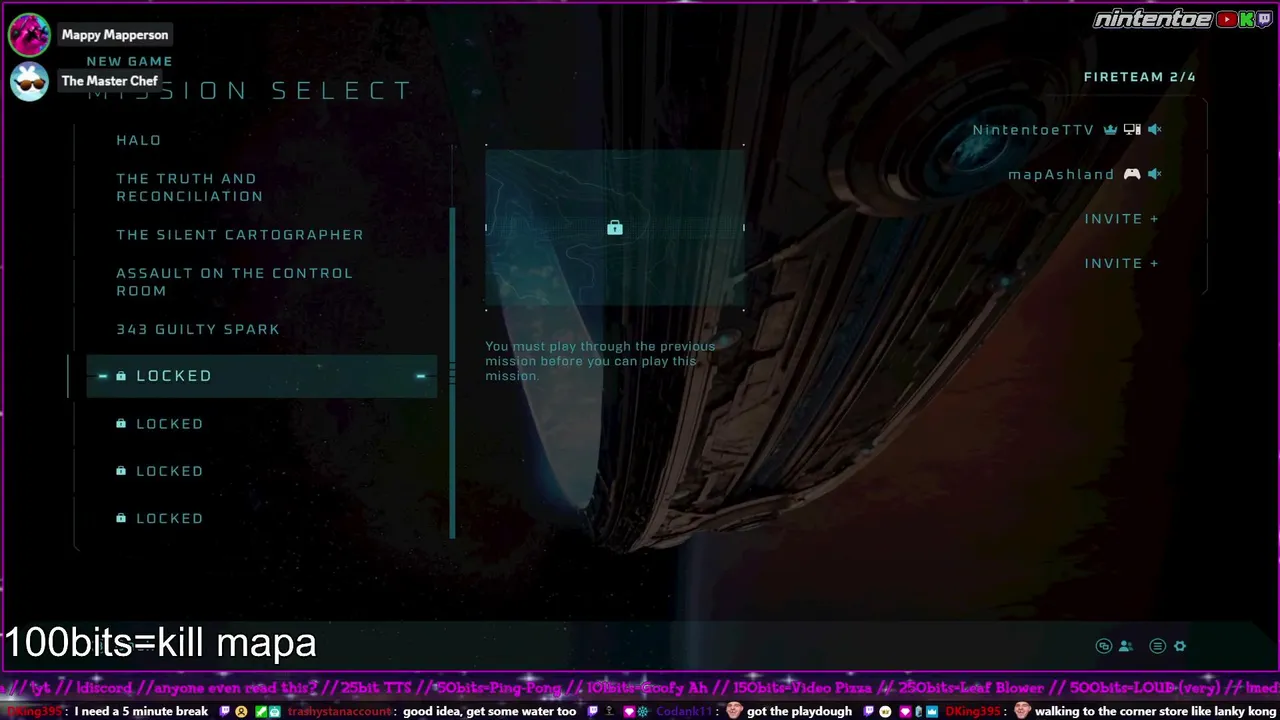Click Mappy Mapperson's avatar in the voice overlay
Image resolution: width=1280 pixels, height=720 pixels.
point(29,35)
